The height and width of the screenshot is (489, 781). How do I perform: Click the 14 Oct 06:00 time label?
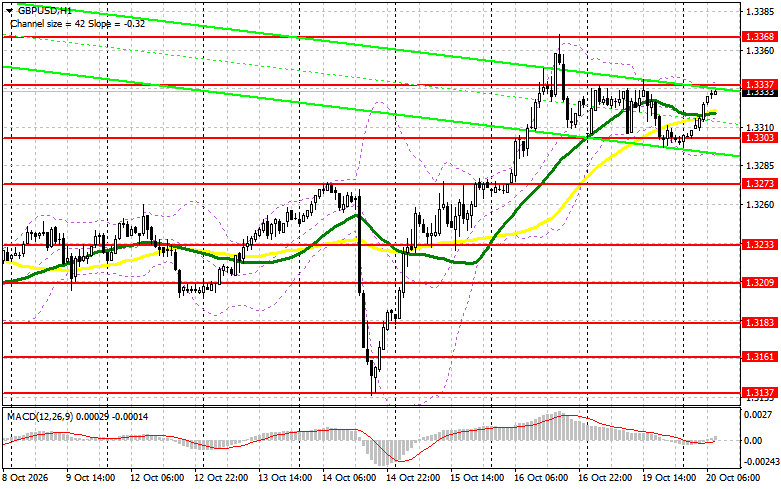point(349,478)
